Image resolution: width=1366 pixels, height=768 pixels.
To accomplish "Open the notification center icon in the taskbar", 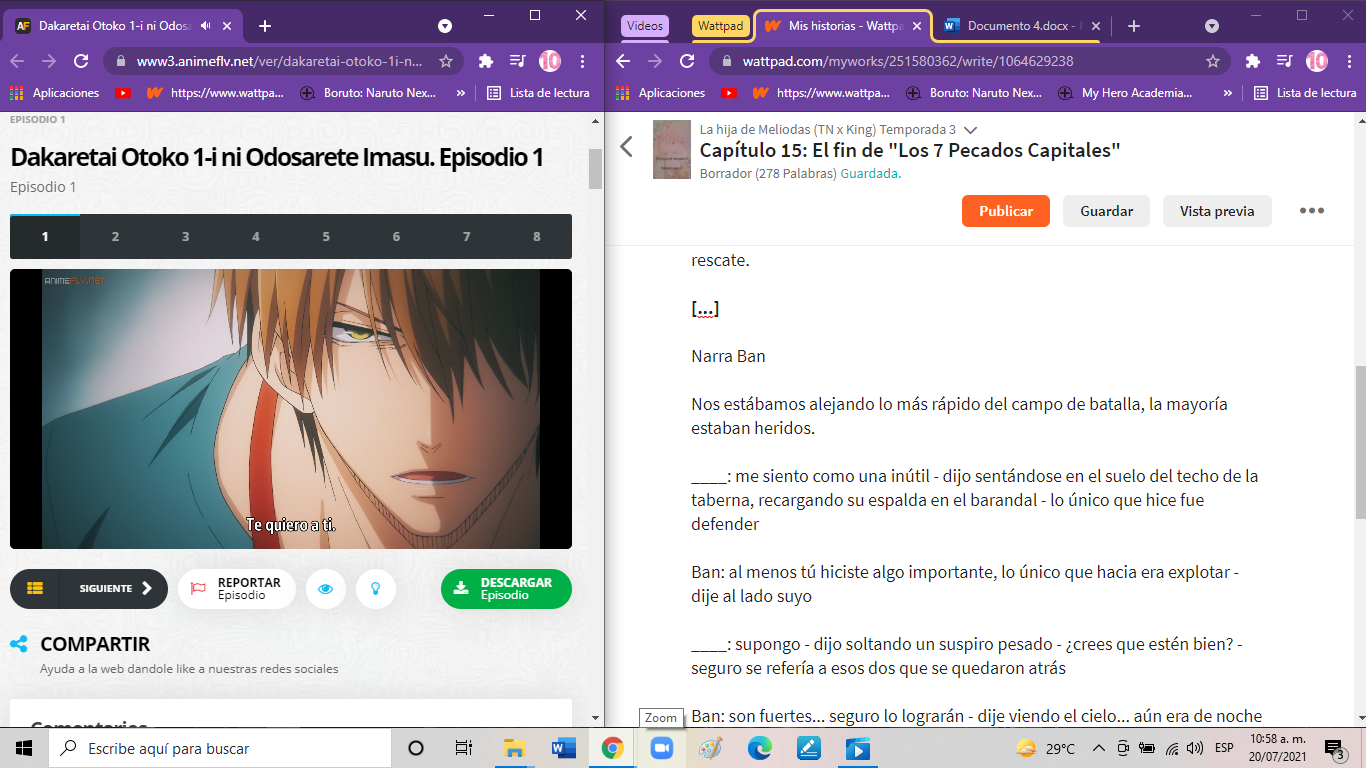I will (1333, 748).
